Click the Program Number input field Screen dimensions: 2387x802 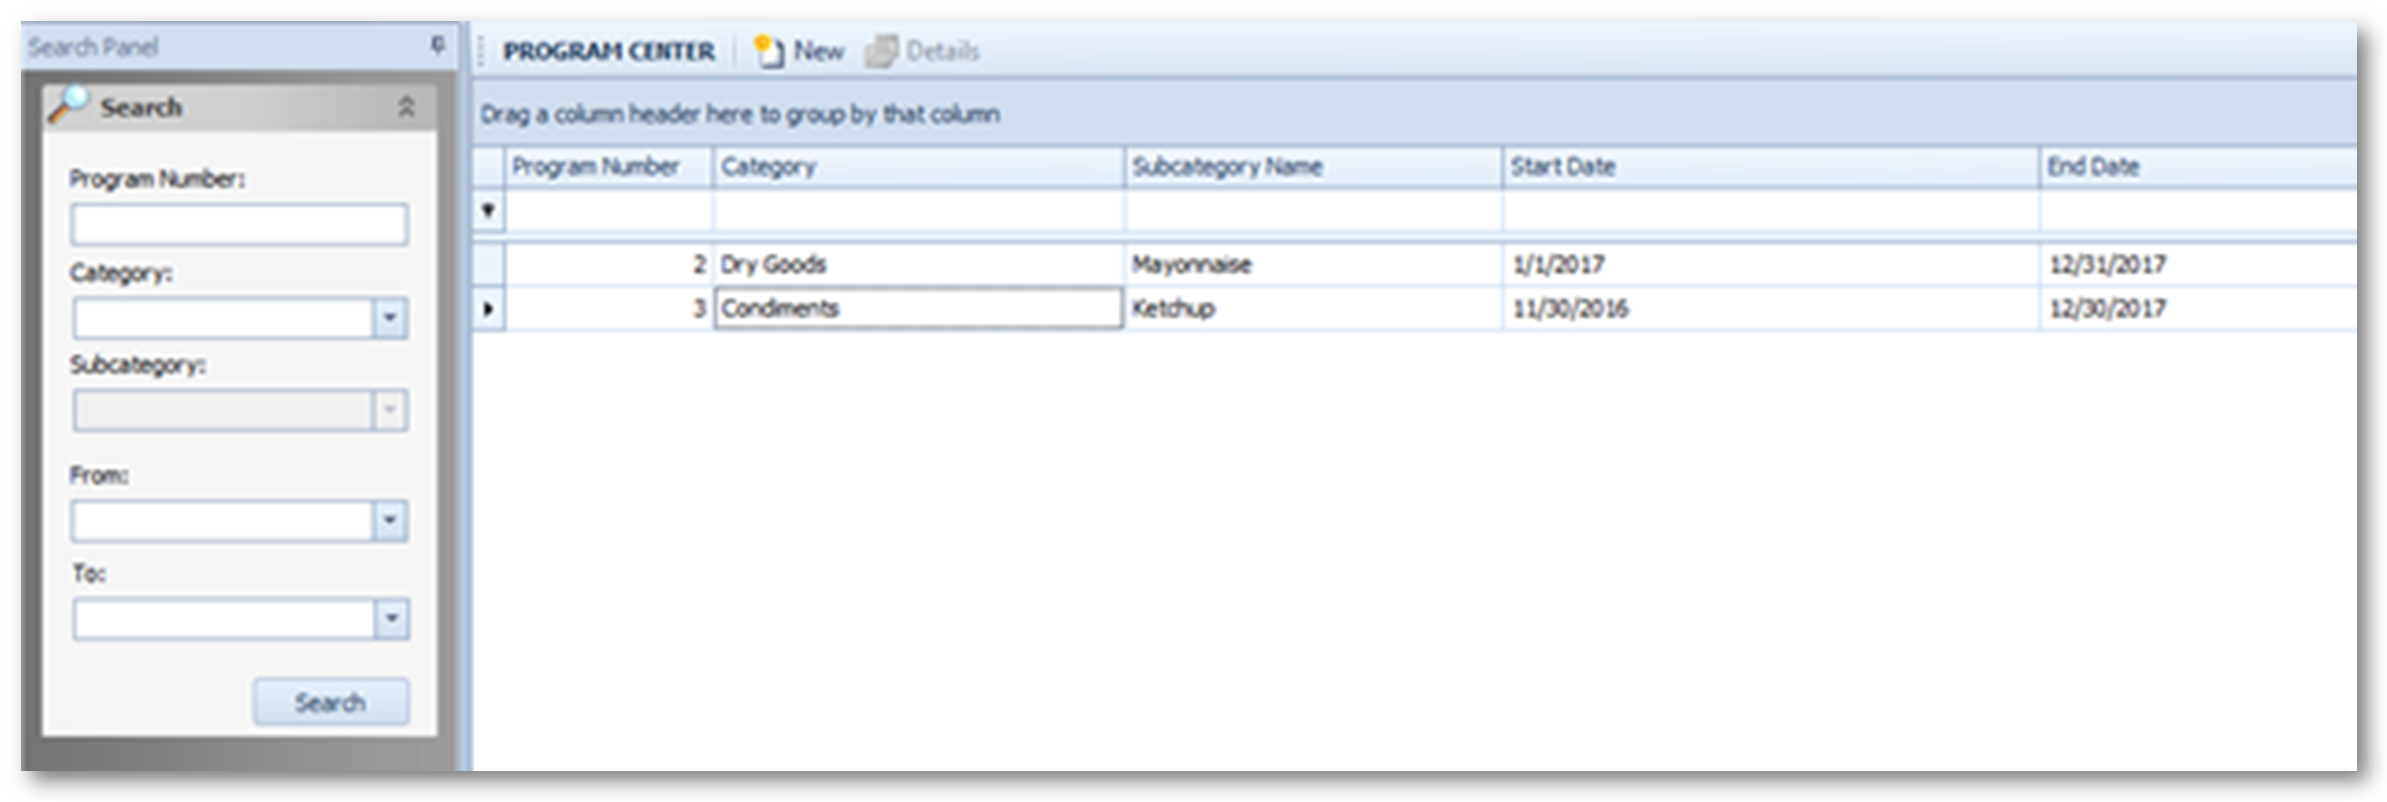click(239, 225)
